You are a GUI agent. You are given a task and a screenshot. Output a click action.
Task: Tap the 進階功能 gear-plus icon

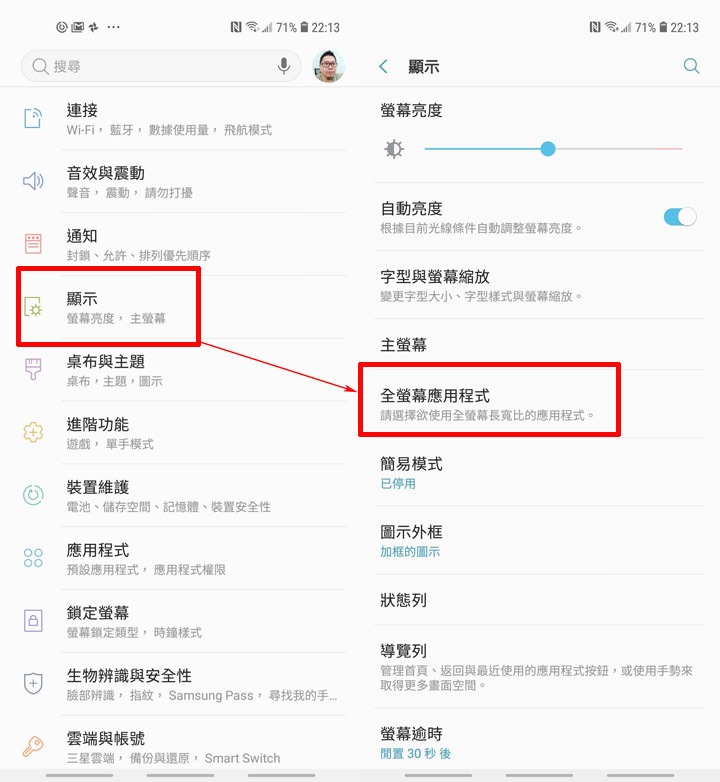[x=33, y=432]
